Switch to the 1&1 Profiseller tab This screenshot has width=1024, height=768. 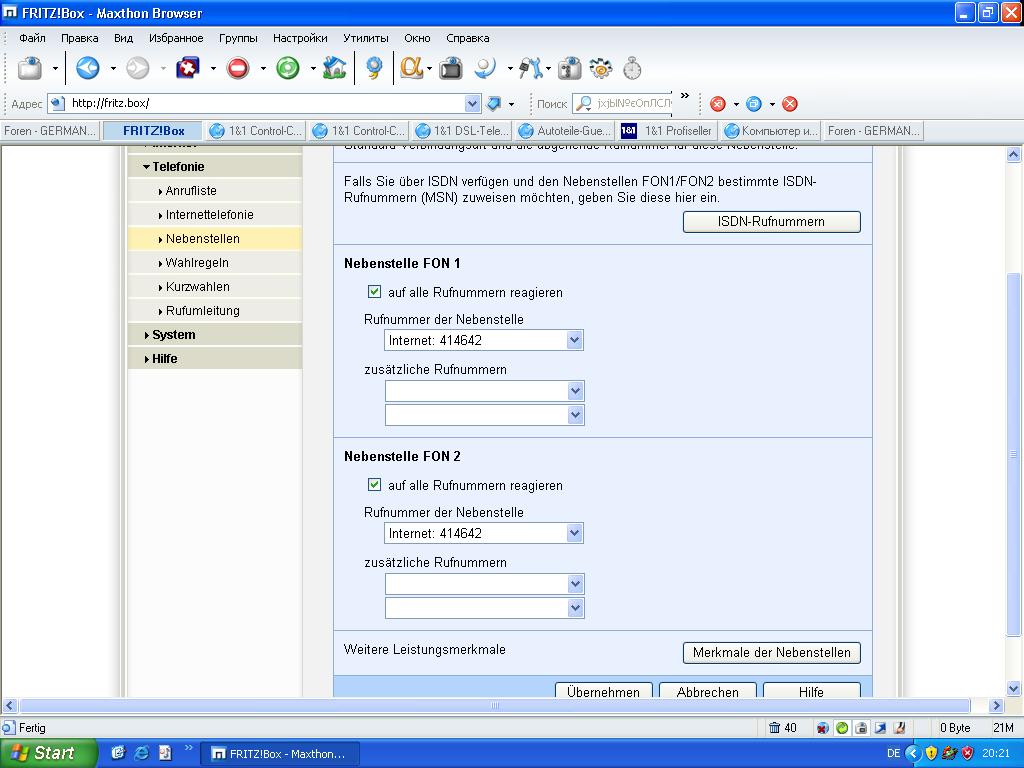668,131
